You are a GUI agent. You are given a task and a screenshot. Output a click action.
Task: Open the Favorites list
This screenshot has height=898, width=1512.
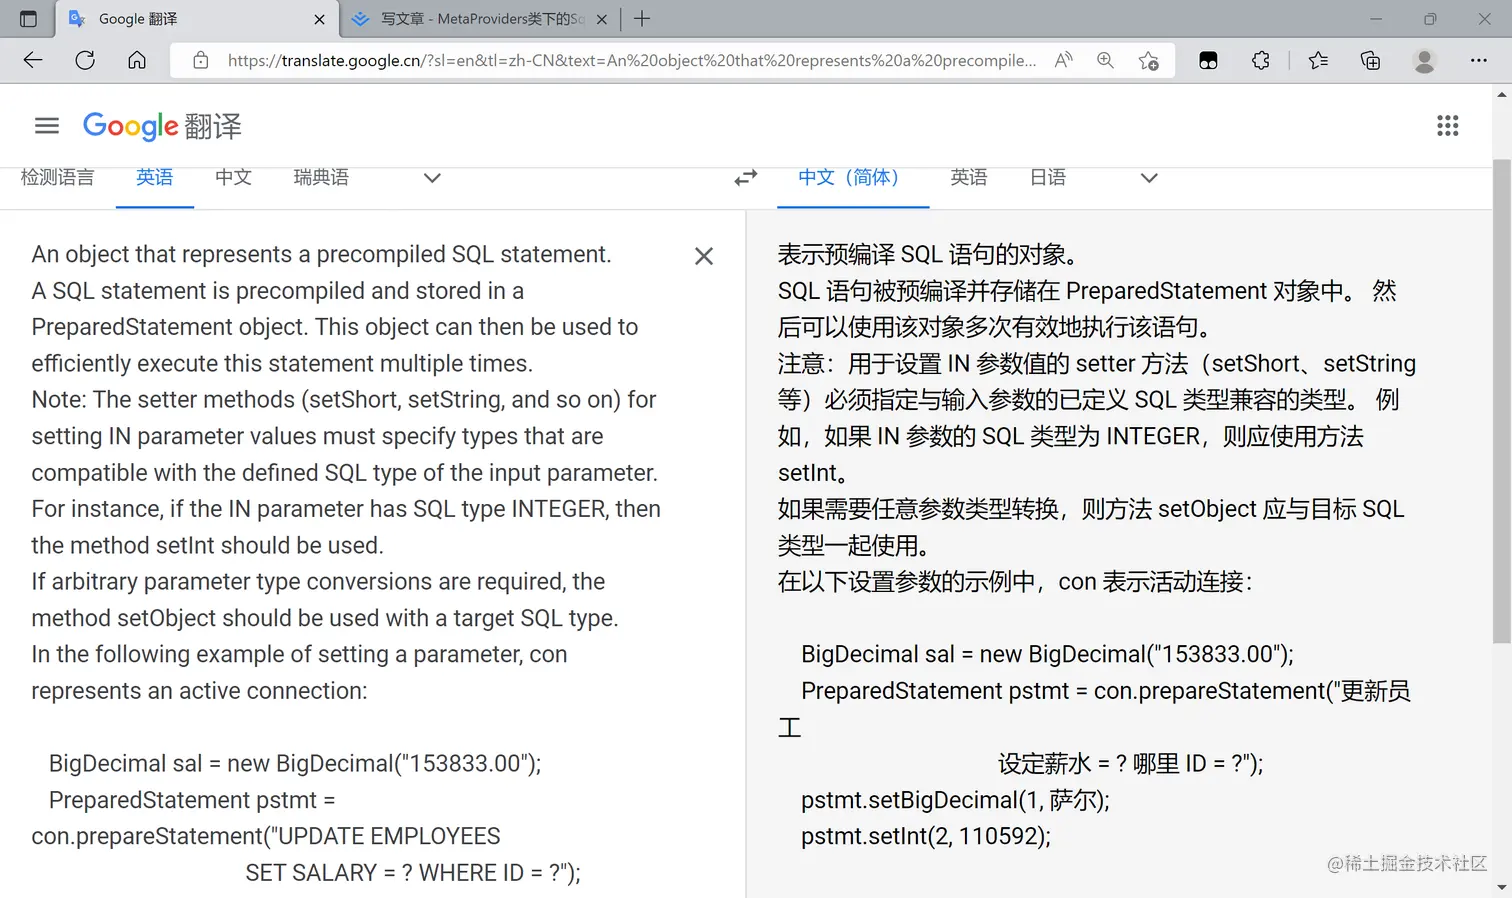click(1318, 60)
